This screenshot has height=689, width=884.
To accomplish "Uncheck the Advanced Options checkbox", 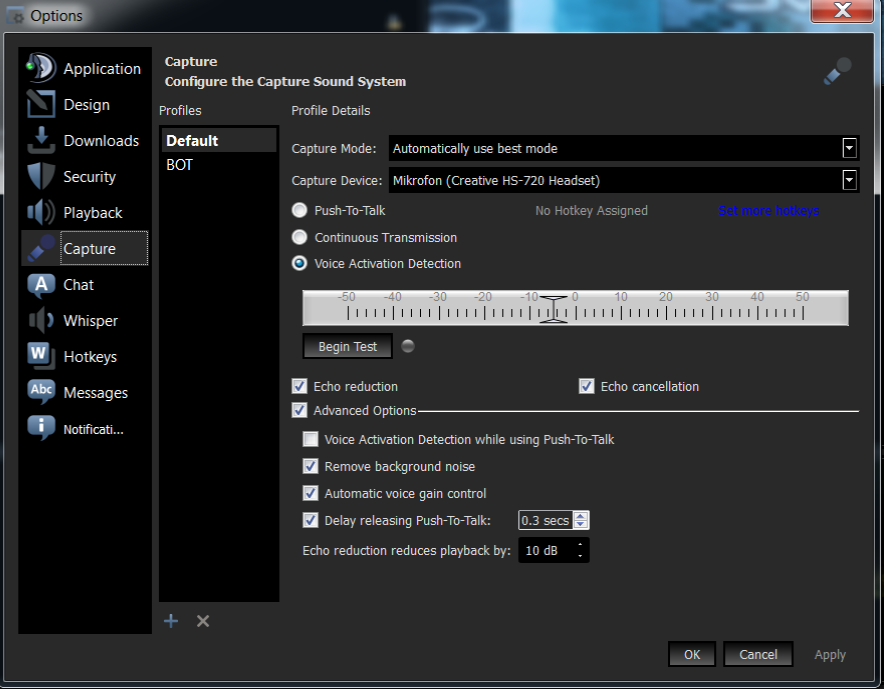I will point(299,410).
